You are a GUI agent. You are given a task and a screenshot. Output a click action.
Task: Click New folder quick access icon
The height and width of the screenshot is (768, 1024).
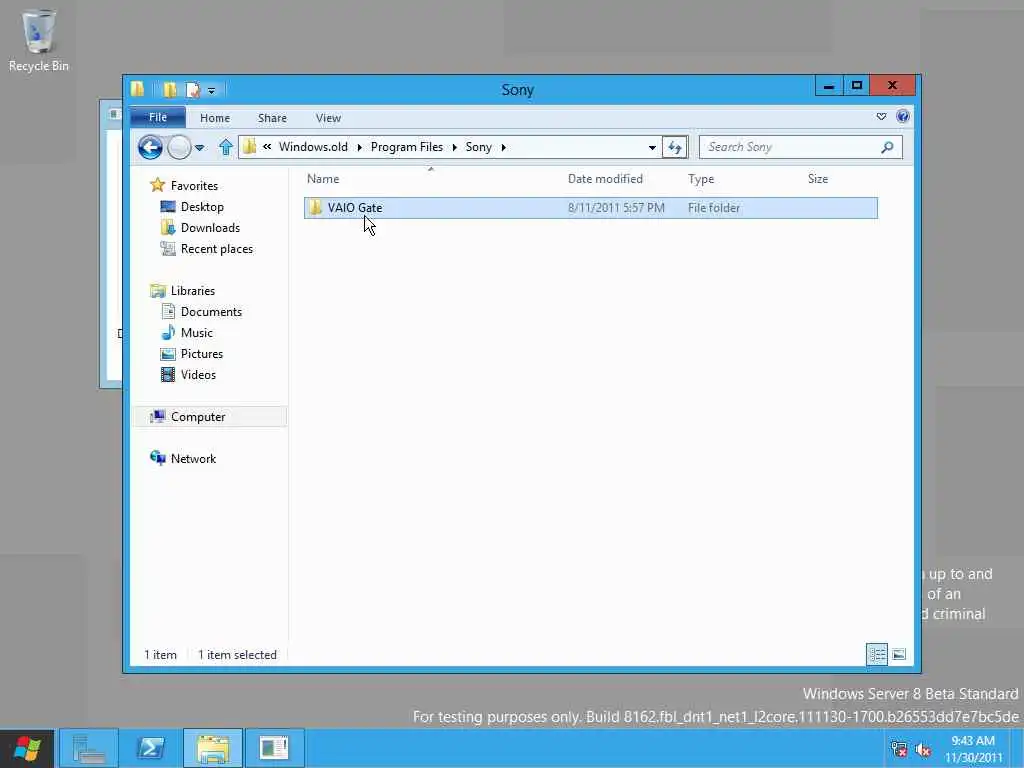pyautogui.click(x=170, y=89)
